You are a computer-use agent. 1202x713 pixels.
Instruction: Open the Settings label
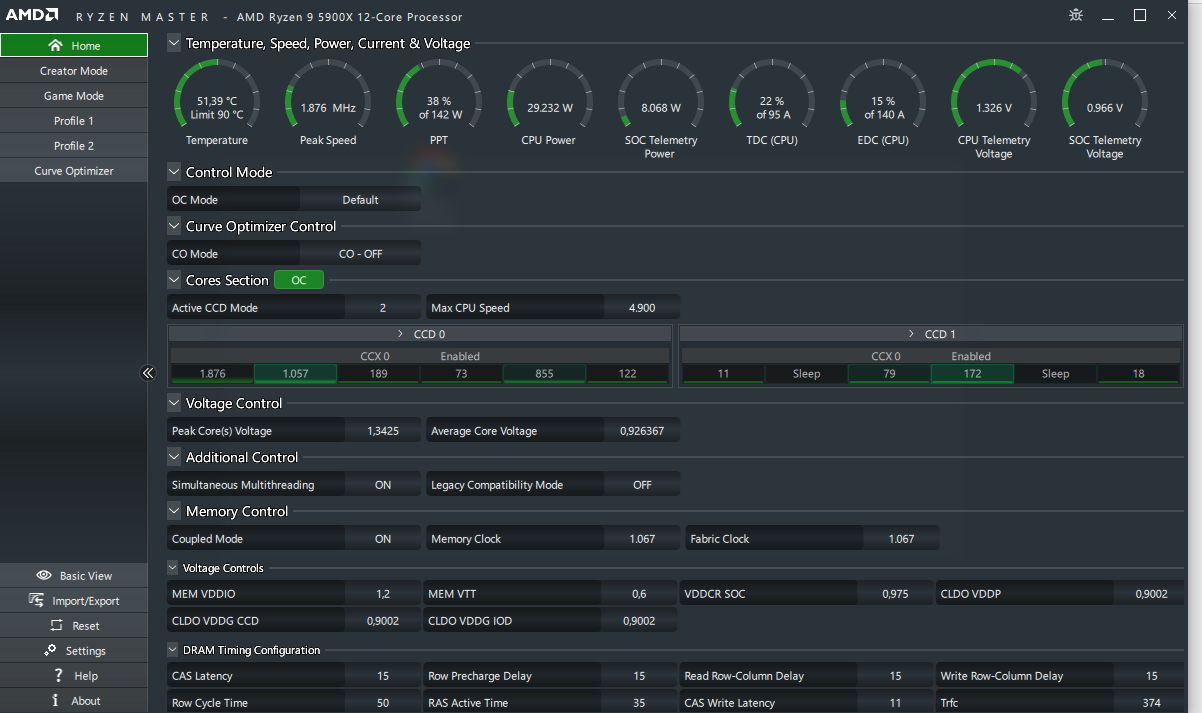(86, 651)
